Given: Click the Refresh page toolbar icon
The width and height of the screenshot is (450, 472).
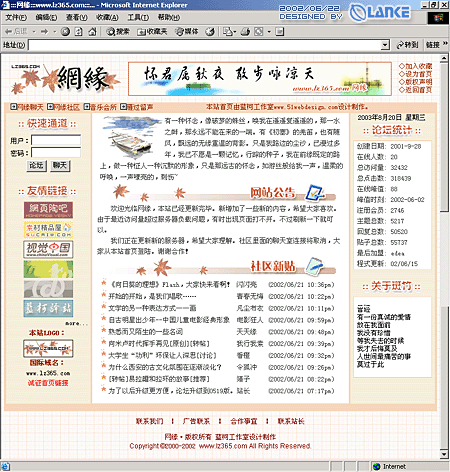Looking at the screenshot, I should 78,32.
